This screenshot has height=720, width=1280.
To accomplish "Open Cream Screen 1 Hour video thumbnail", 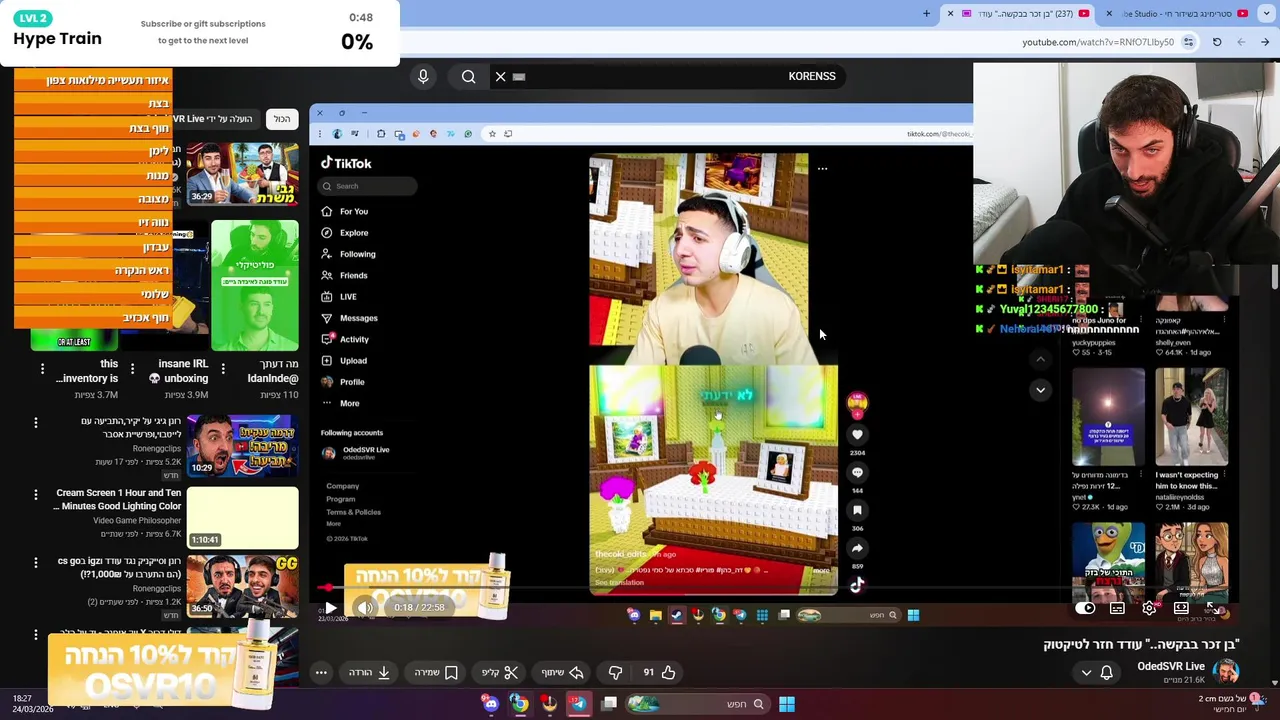I will pos(242,517).
